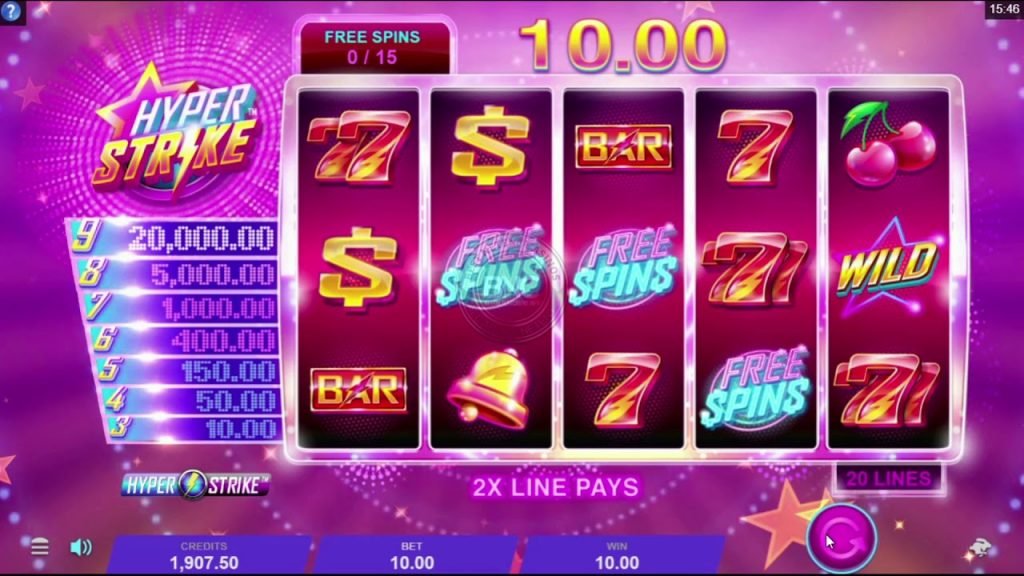Select the cherries symbol on reel five
Screen dimensions: 1024x576
tap(887, 144)
